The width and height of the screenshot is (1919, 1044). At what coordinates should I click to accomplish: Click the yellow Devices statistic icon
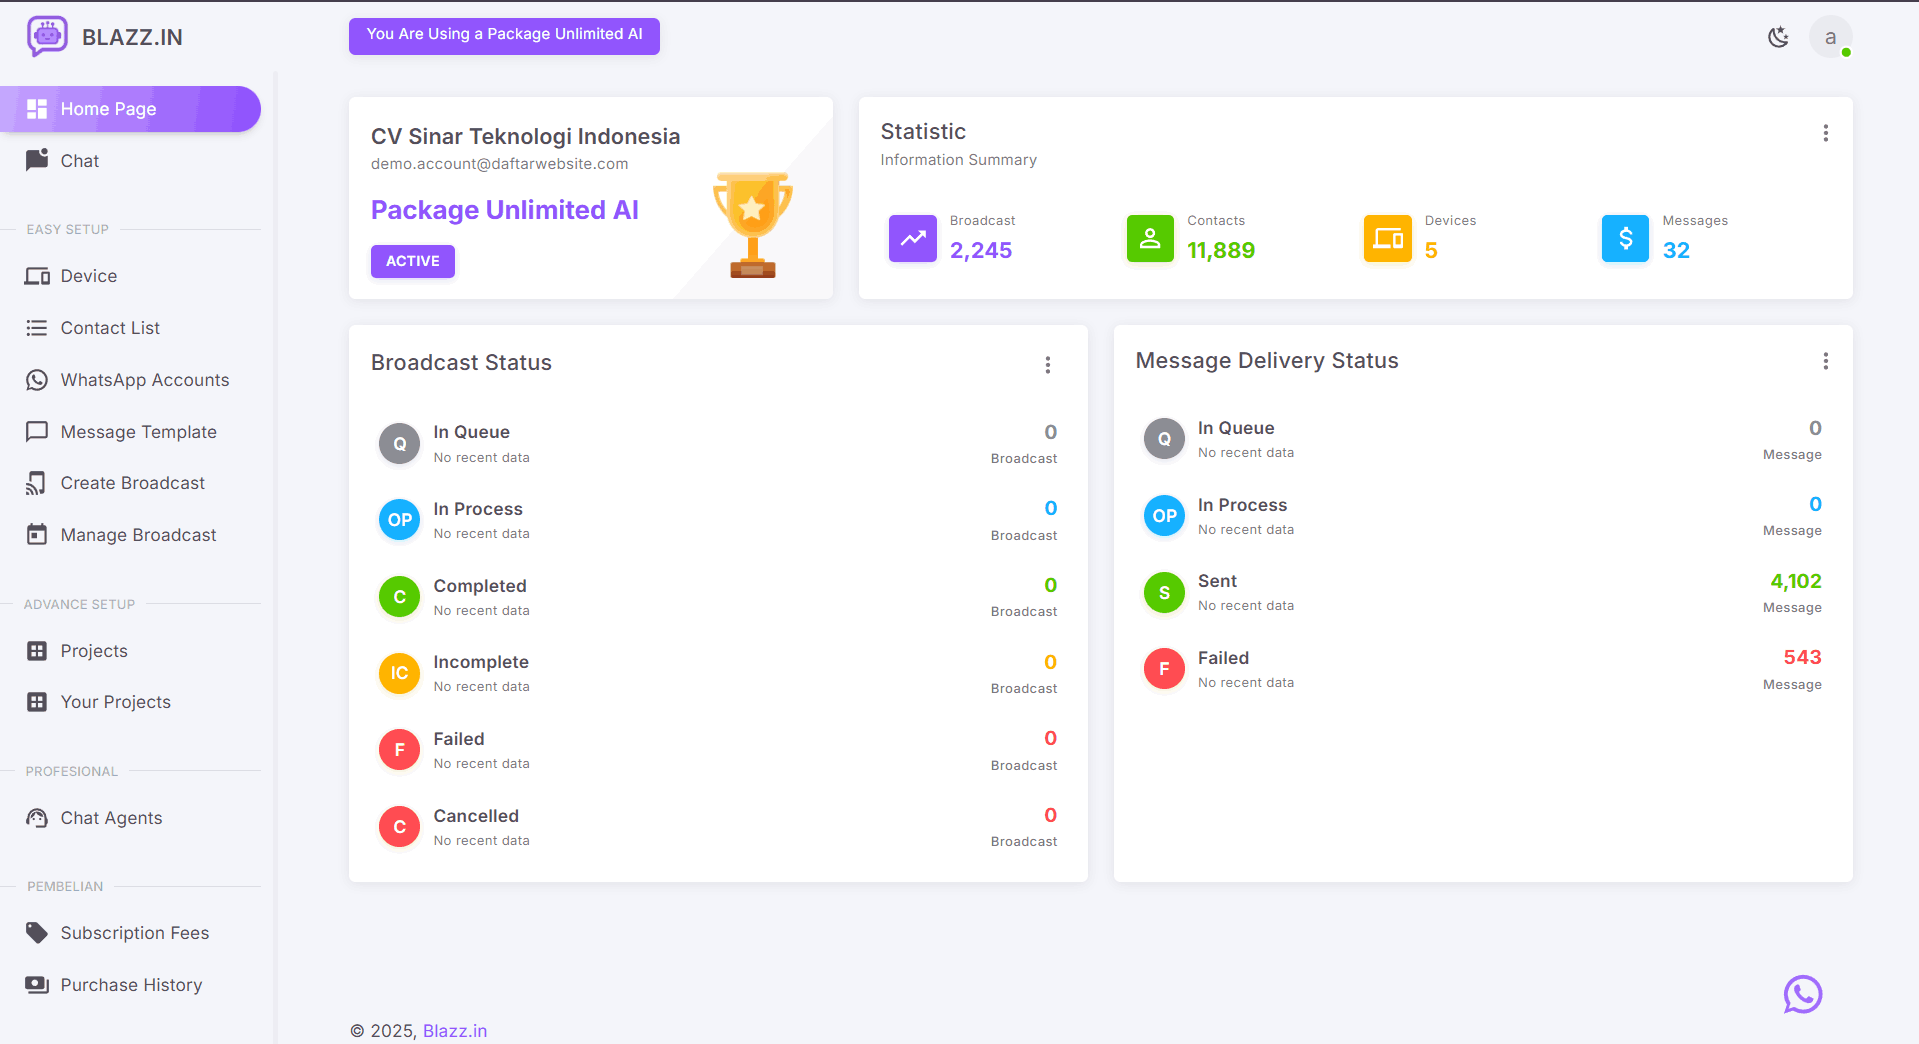tap(1387, 238)
